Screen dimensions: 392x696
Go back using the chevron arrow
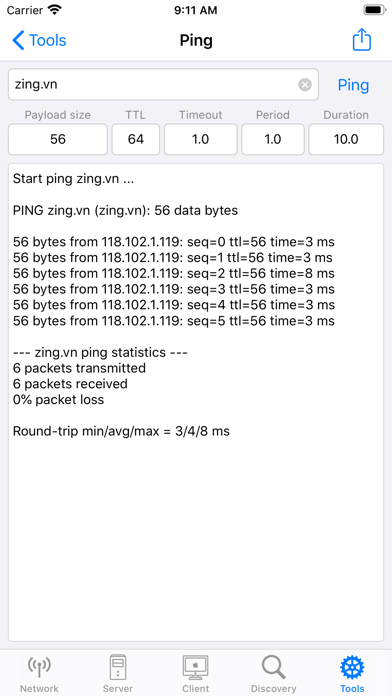click(18, 40)
